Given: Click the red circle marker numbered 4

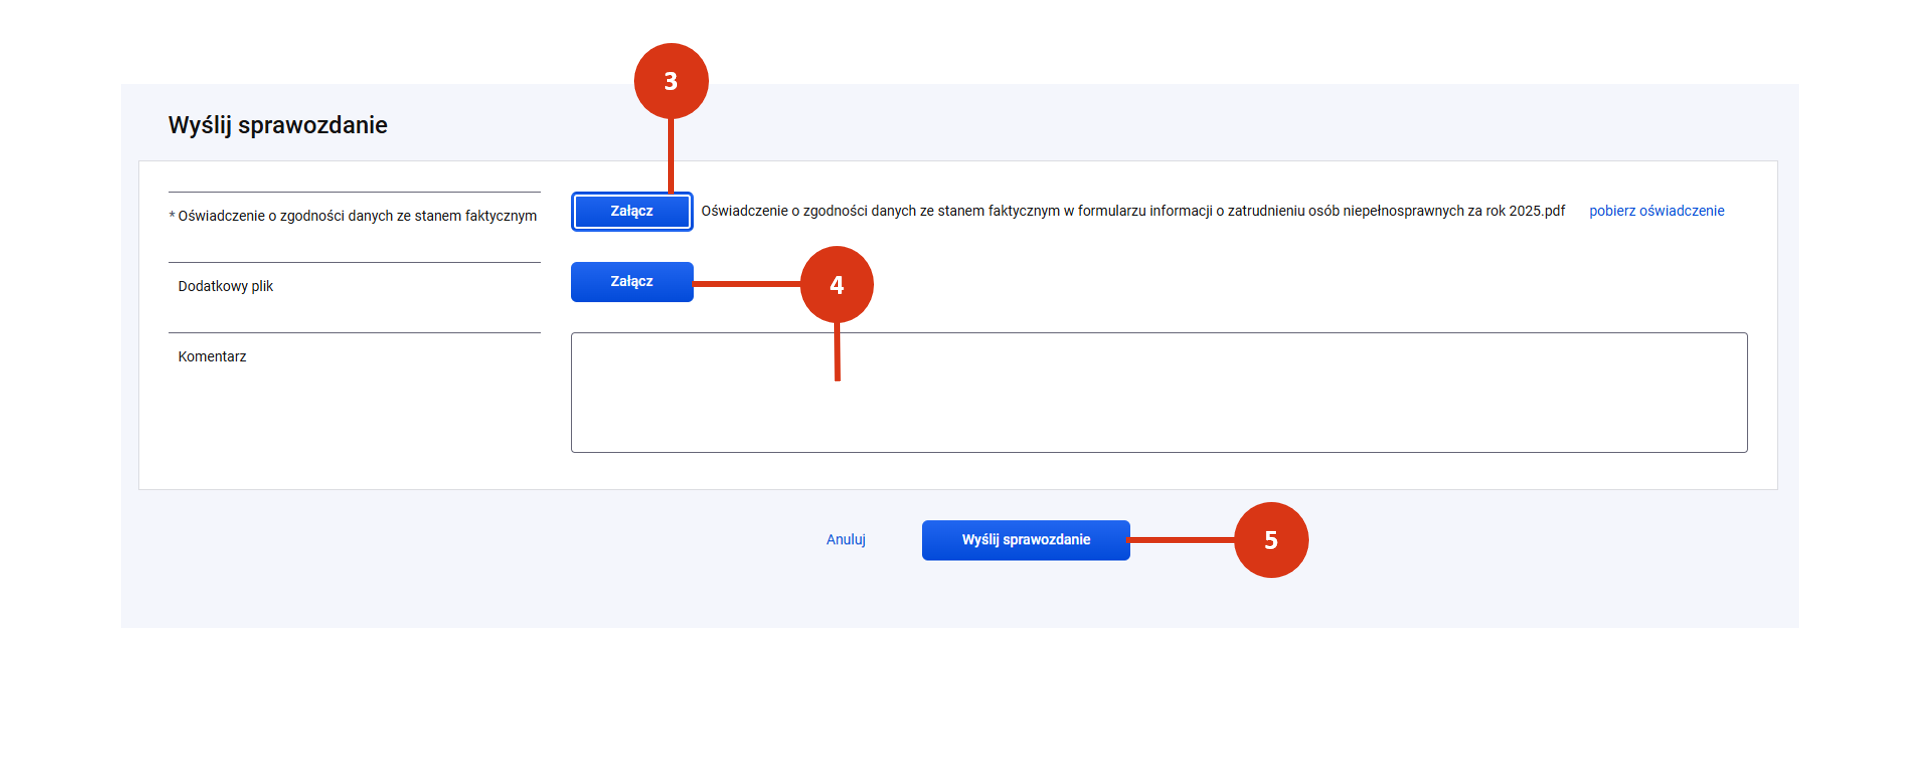Looking at the screenshot, I should point(837,285).
